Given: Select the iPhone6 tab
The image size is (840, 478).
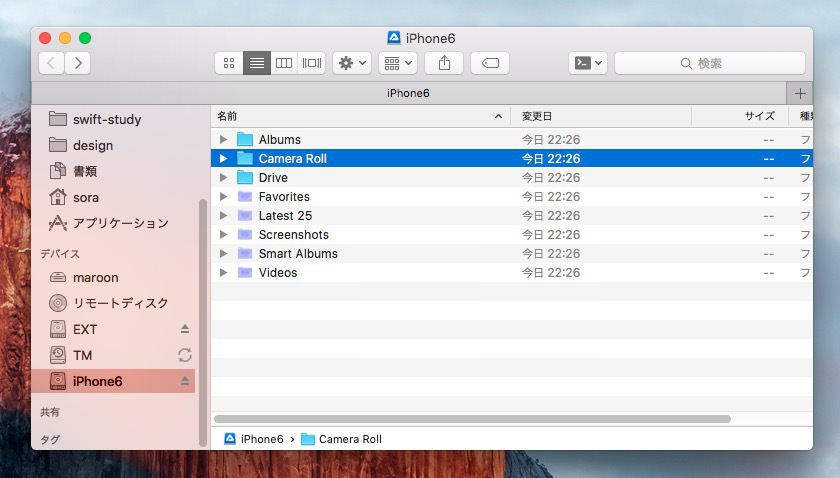Looking at the screenshot, I should pos(409,93).
